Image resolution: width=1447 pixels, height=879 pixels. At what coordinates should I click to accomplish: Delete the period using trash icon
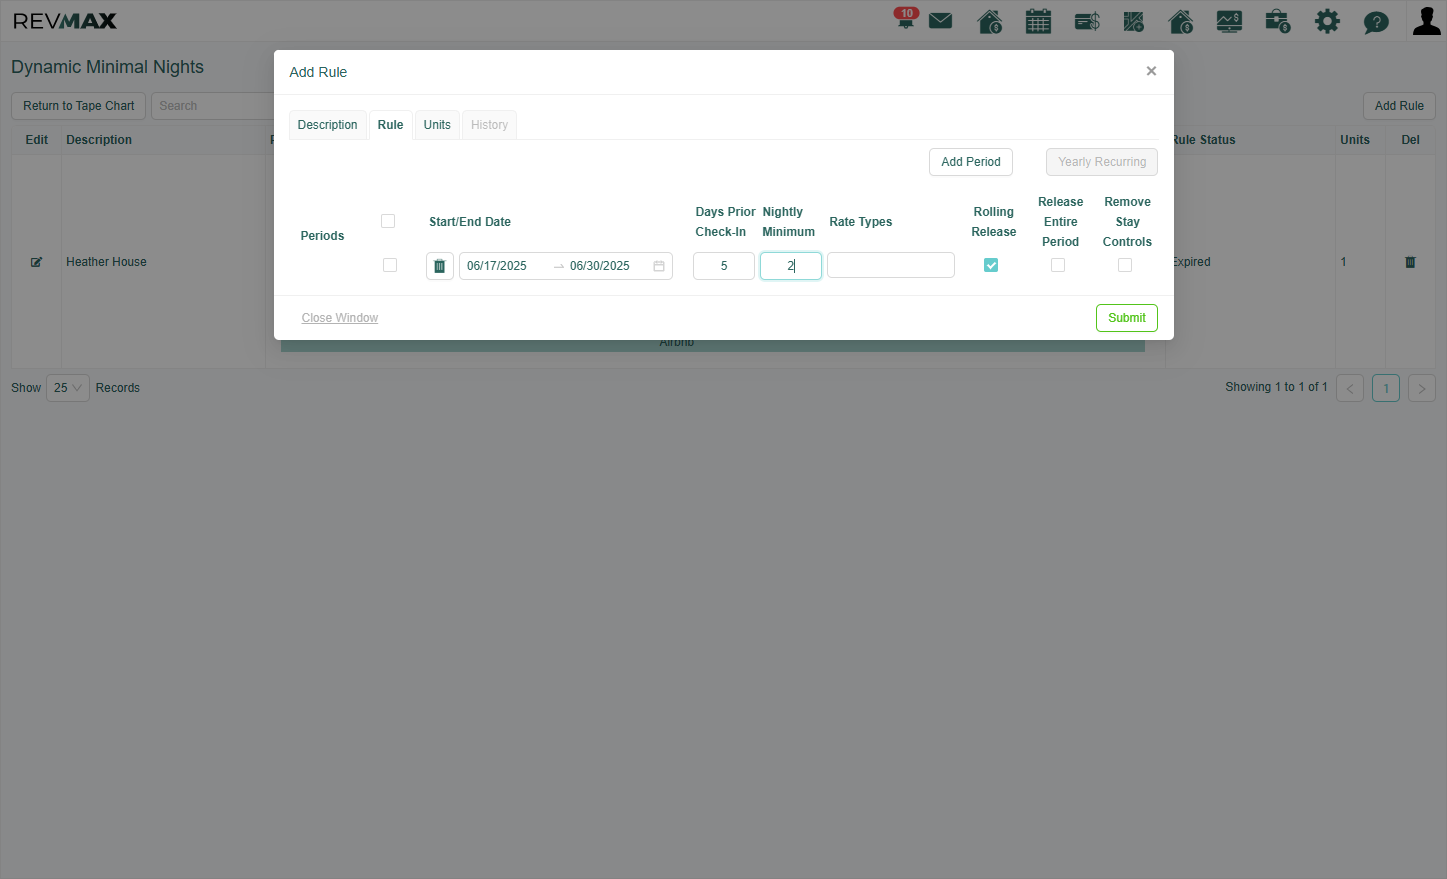point(440,266)
